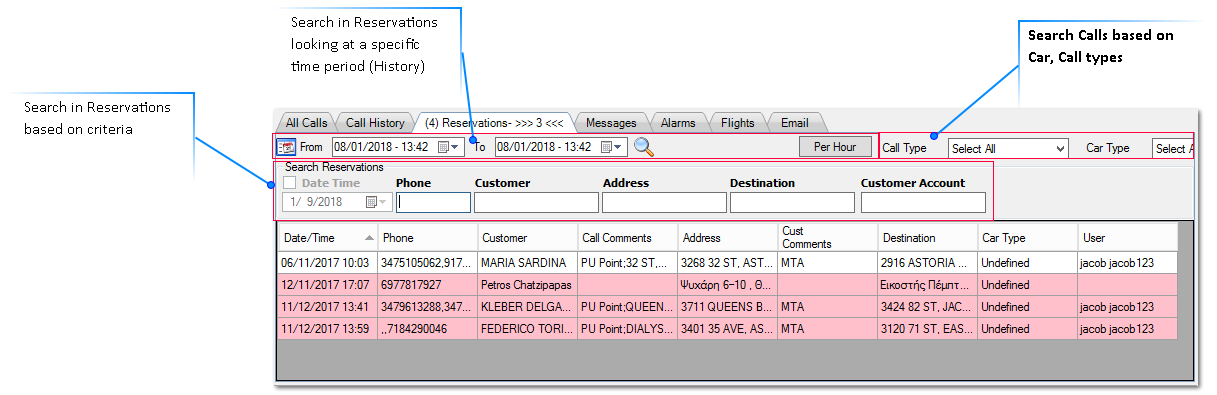Toggle the Date Time checkbox
Image resolution: width=1217 pixels, height=395 pixels.
(x=289, y=183)
